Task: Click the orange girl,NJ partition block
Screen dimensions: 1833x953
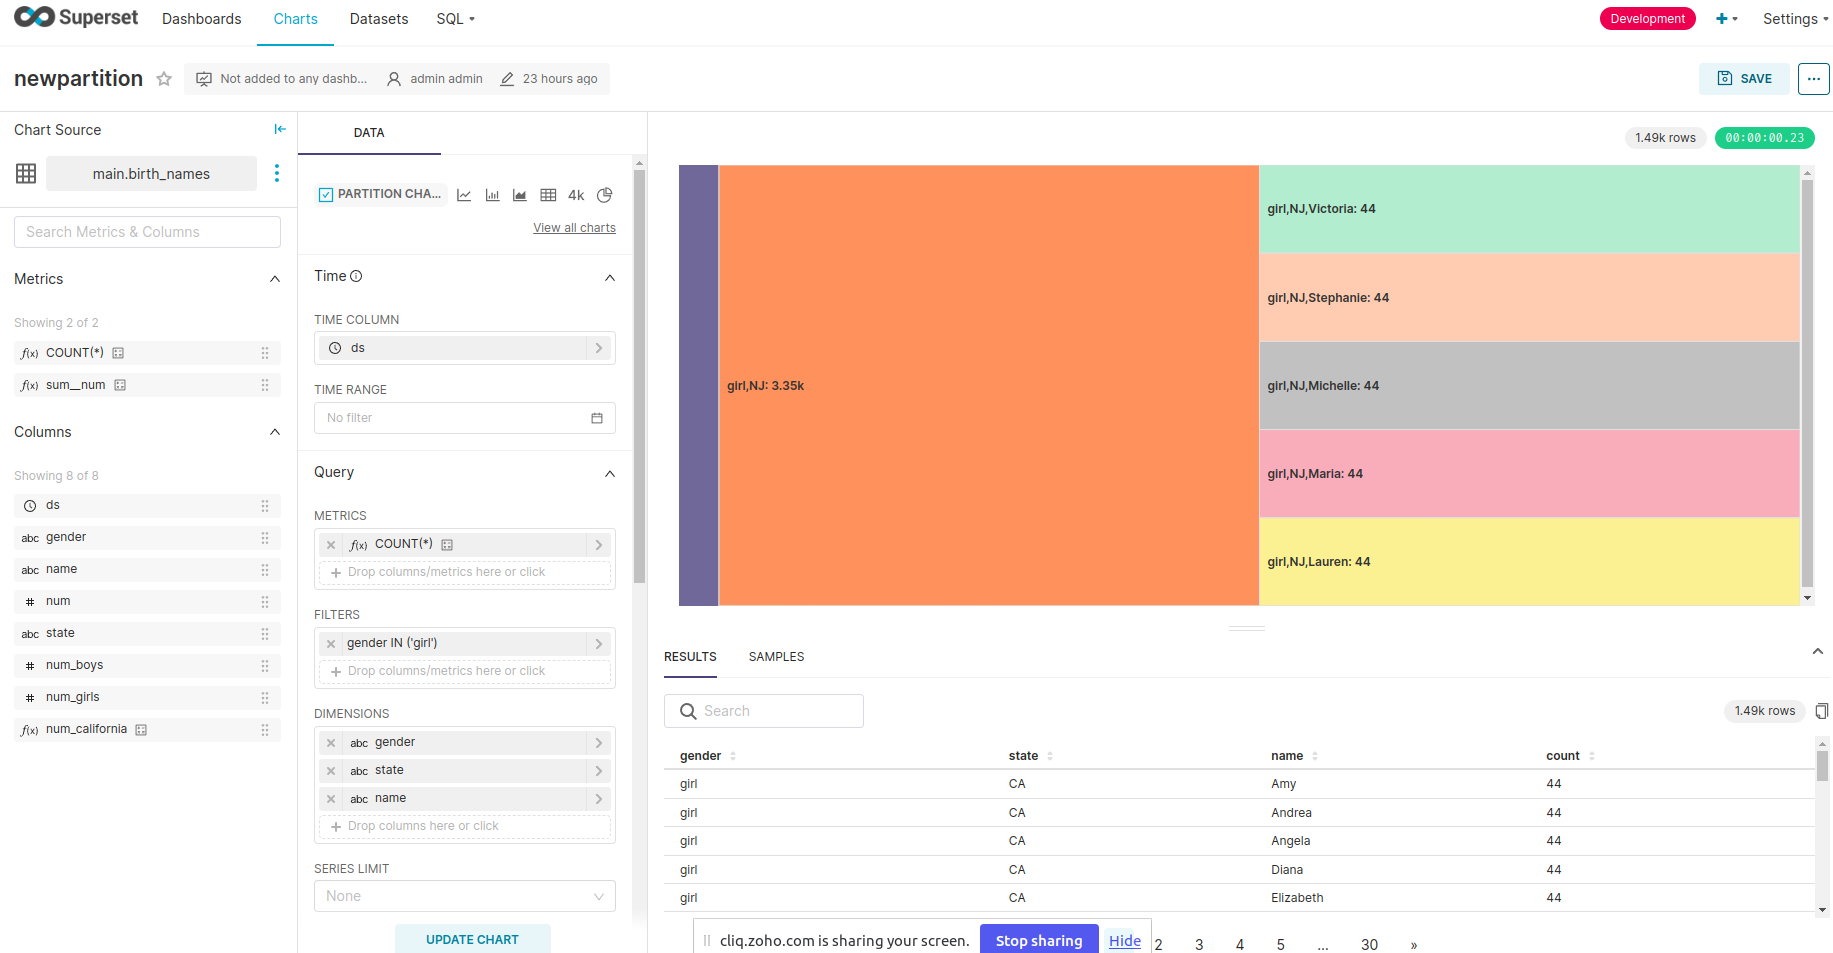Action: pyautogui.click(x=985, y=385)
